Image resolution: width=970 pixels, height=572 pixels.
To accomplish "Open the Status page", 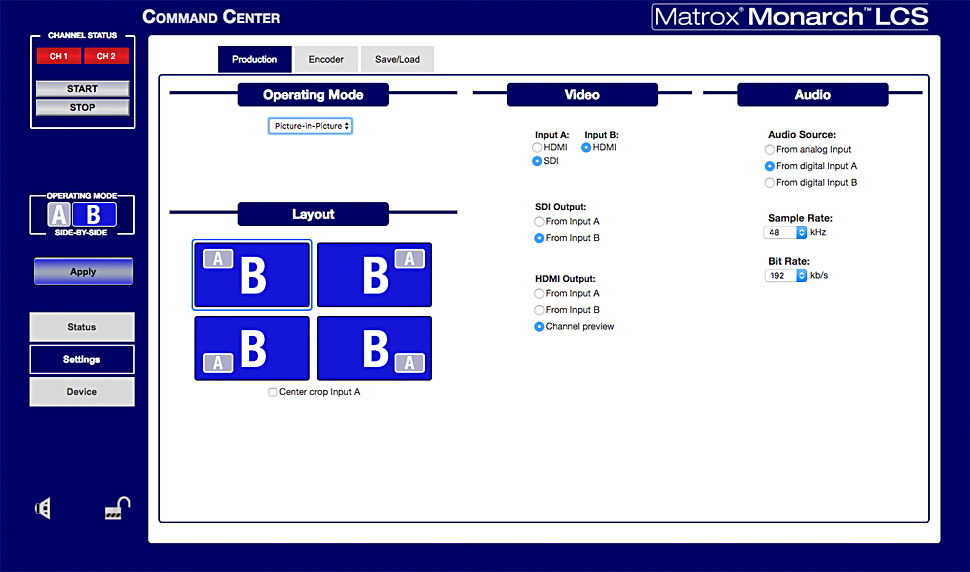I will click(x=82, y=327).
